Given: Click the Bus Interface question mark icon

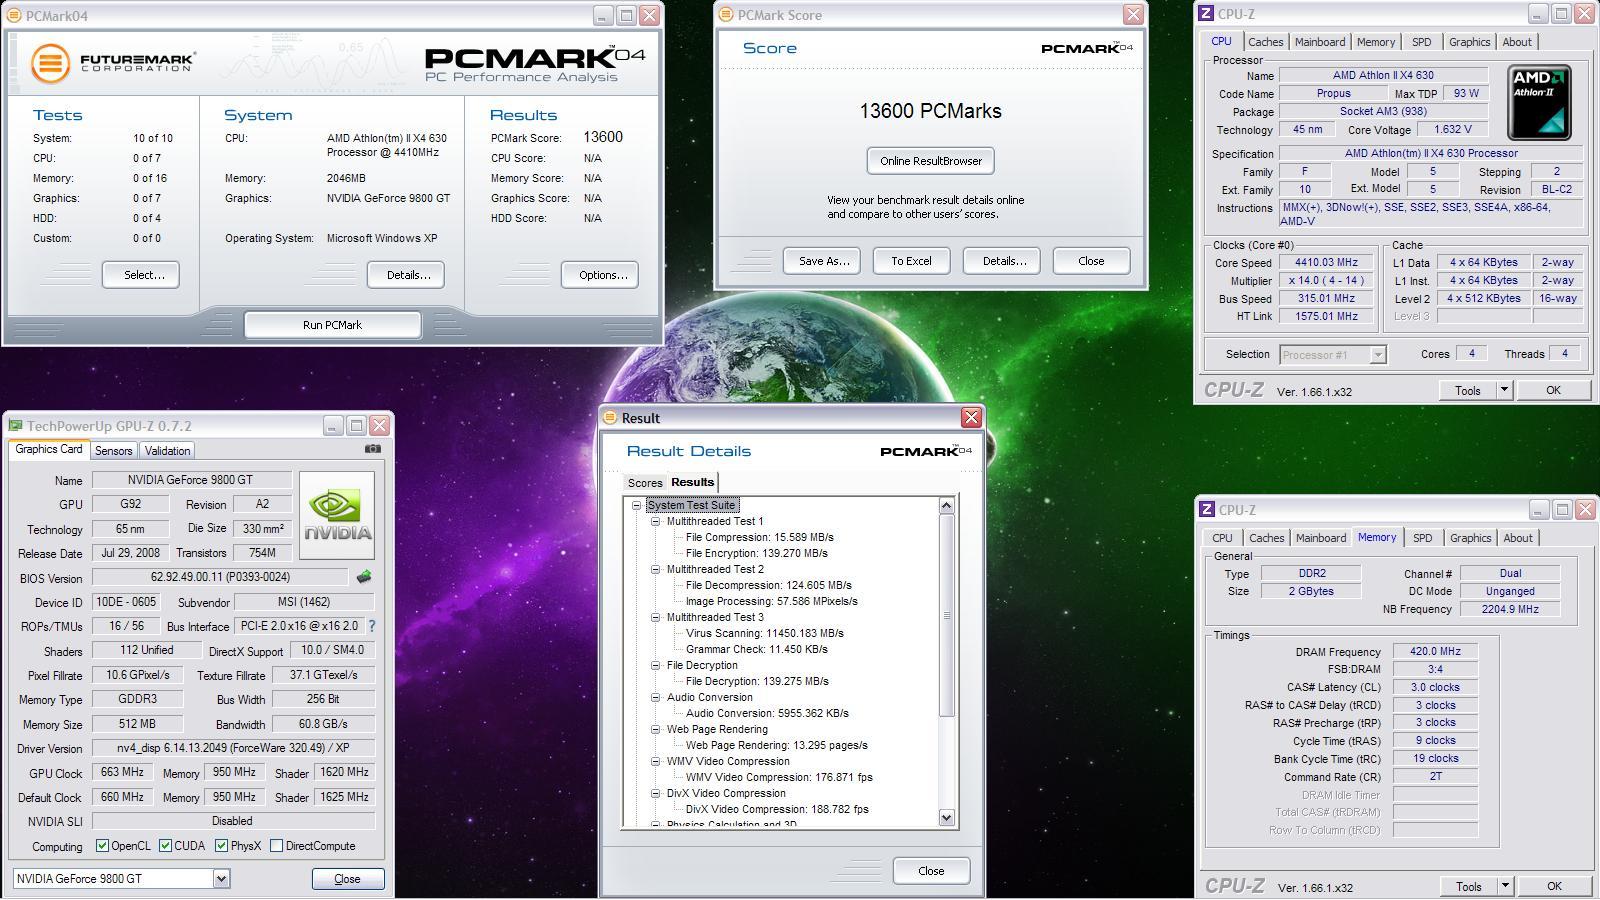Looking at the screenshot, I should tap(372, 626).
